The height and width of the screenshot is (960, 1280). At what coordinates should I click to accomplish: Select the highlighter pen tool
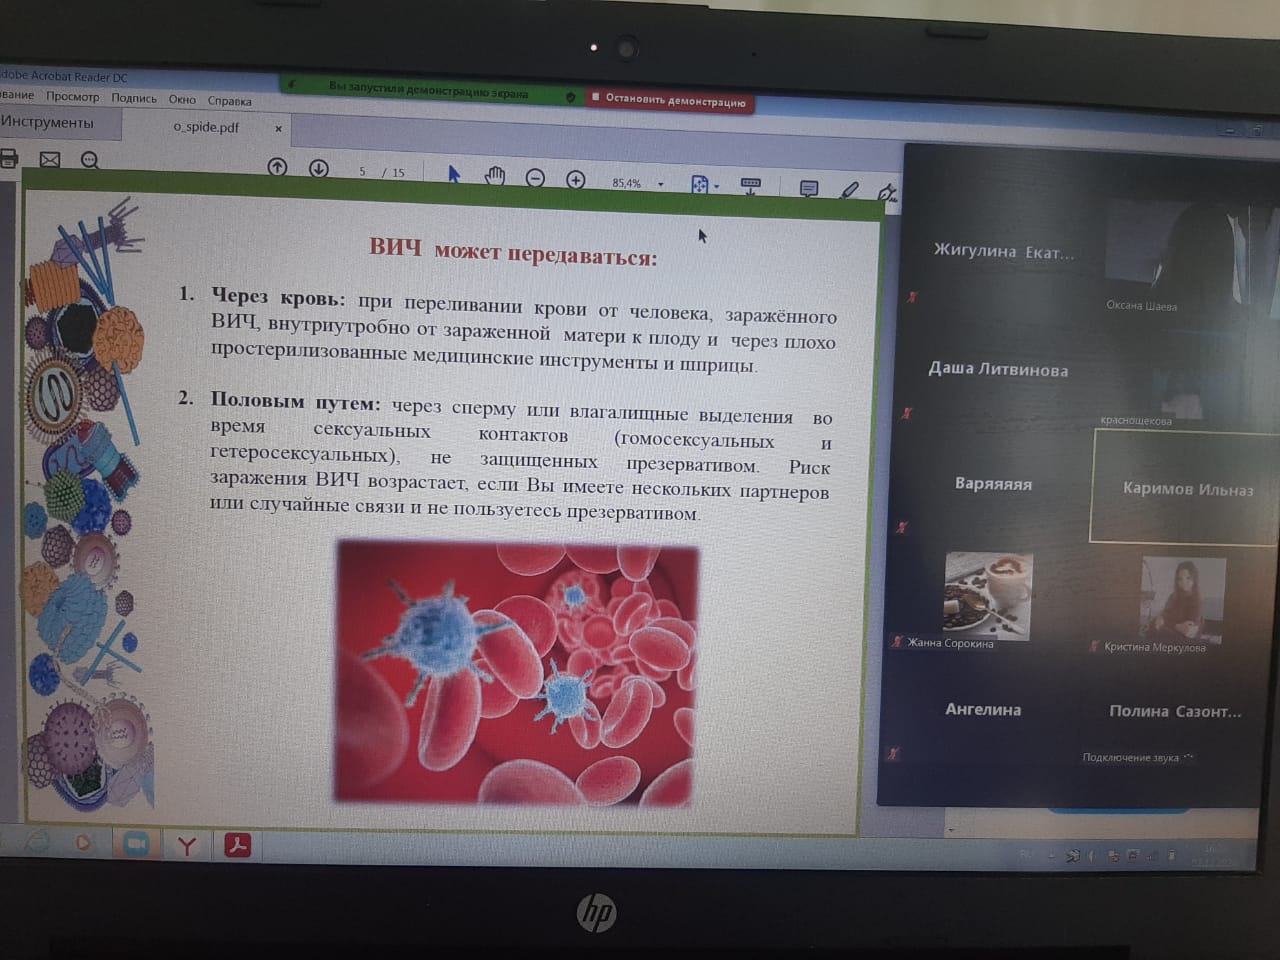[x=849, y=189]
